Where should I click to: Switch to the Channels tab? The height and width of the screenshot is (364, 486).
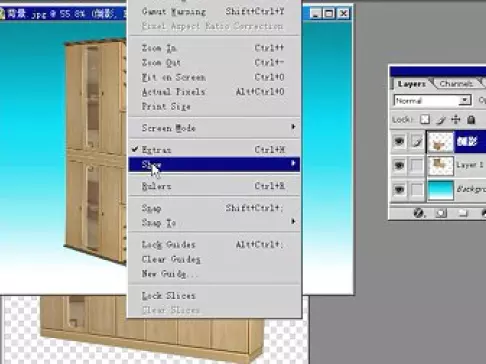[456, 84]
